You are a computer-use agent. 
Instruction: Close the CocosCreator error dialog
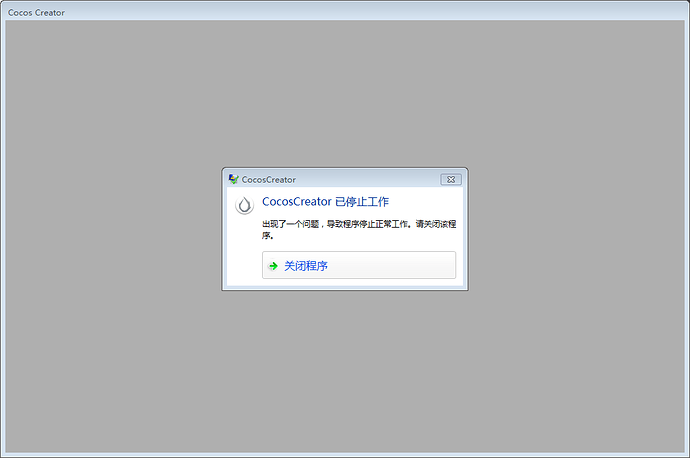(x=451, y=180)
